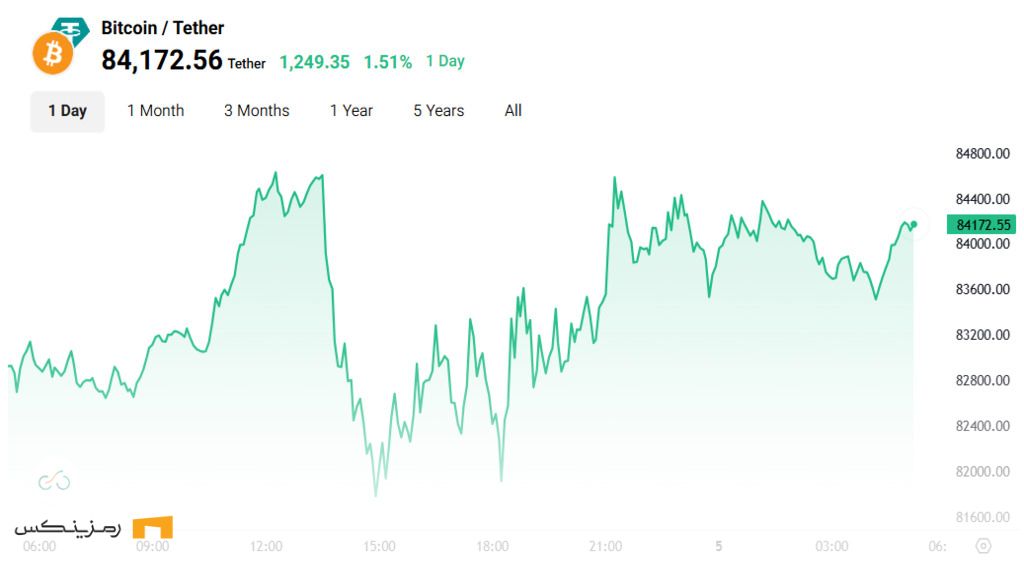1024x576 pixels.
Task: Click the green 1.51% change value
Action: [387, 62]
